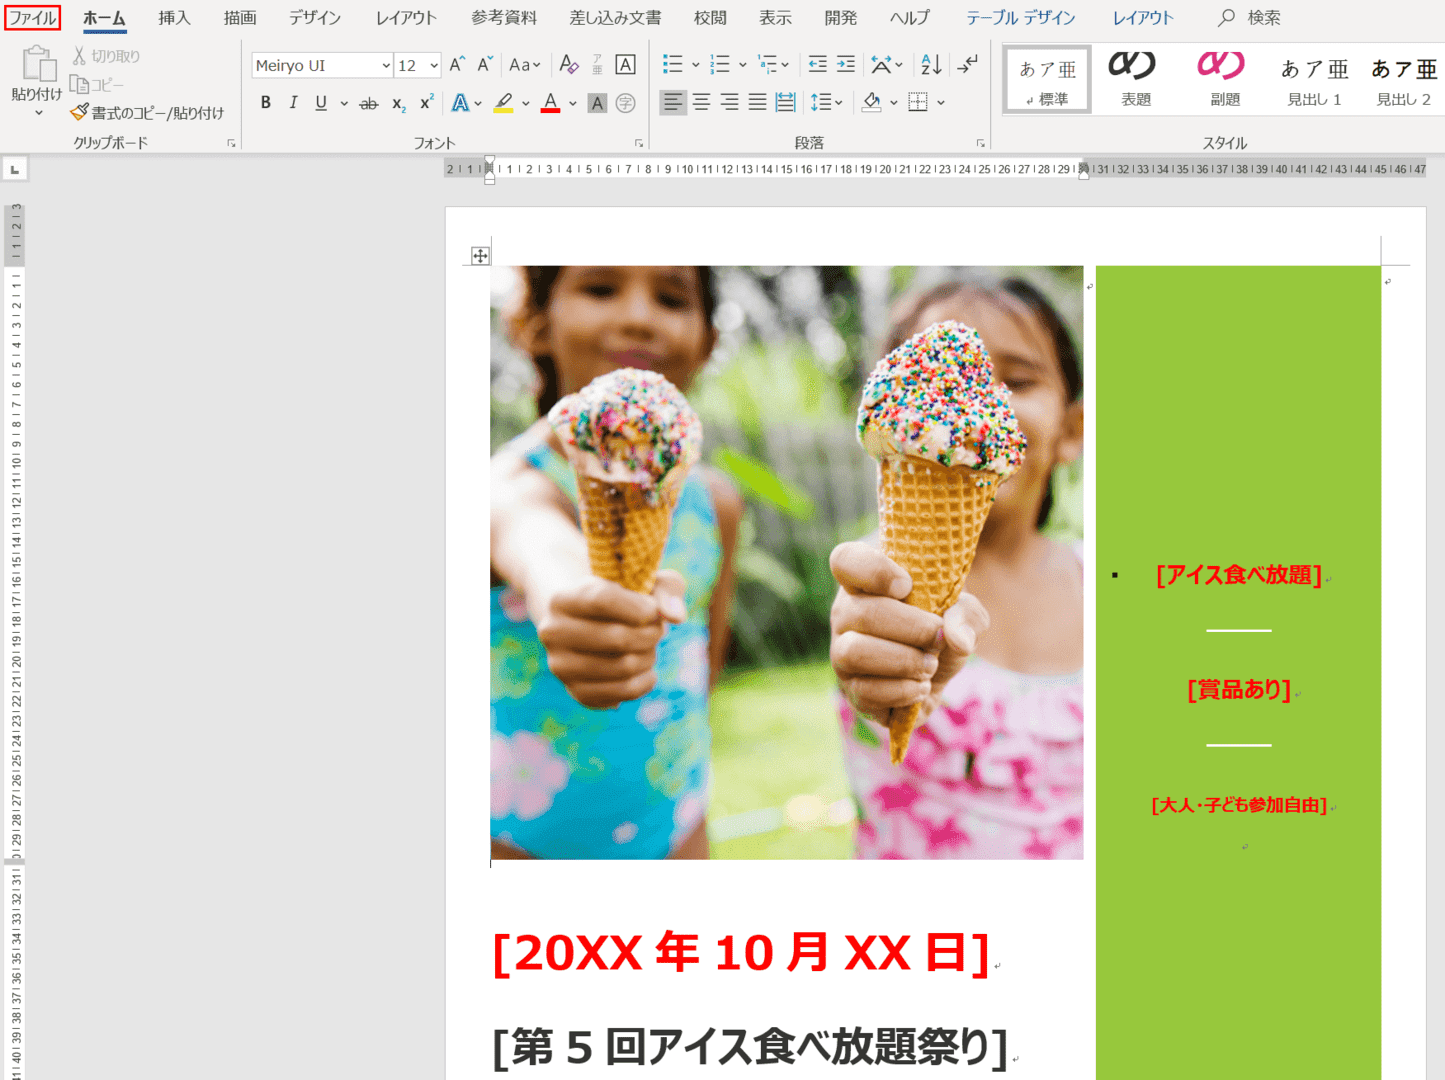Click the sort A-Z icon
This screenshot has width=1445, height=1080.
[x=931, y=65]
